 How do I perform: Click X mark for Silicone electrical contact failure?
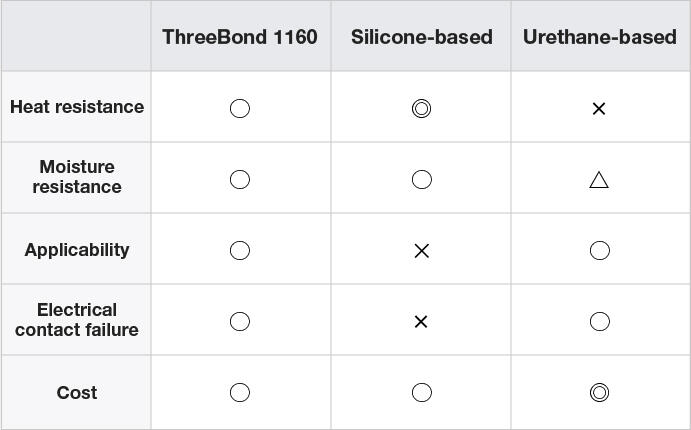(x=421, y=322)
